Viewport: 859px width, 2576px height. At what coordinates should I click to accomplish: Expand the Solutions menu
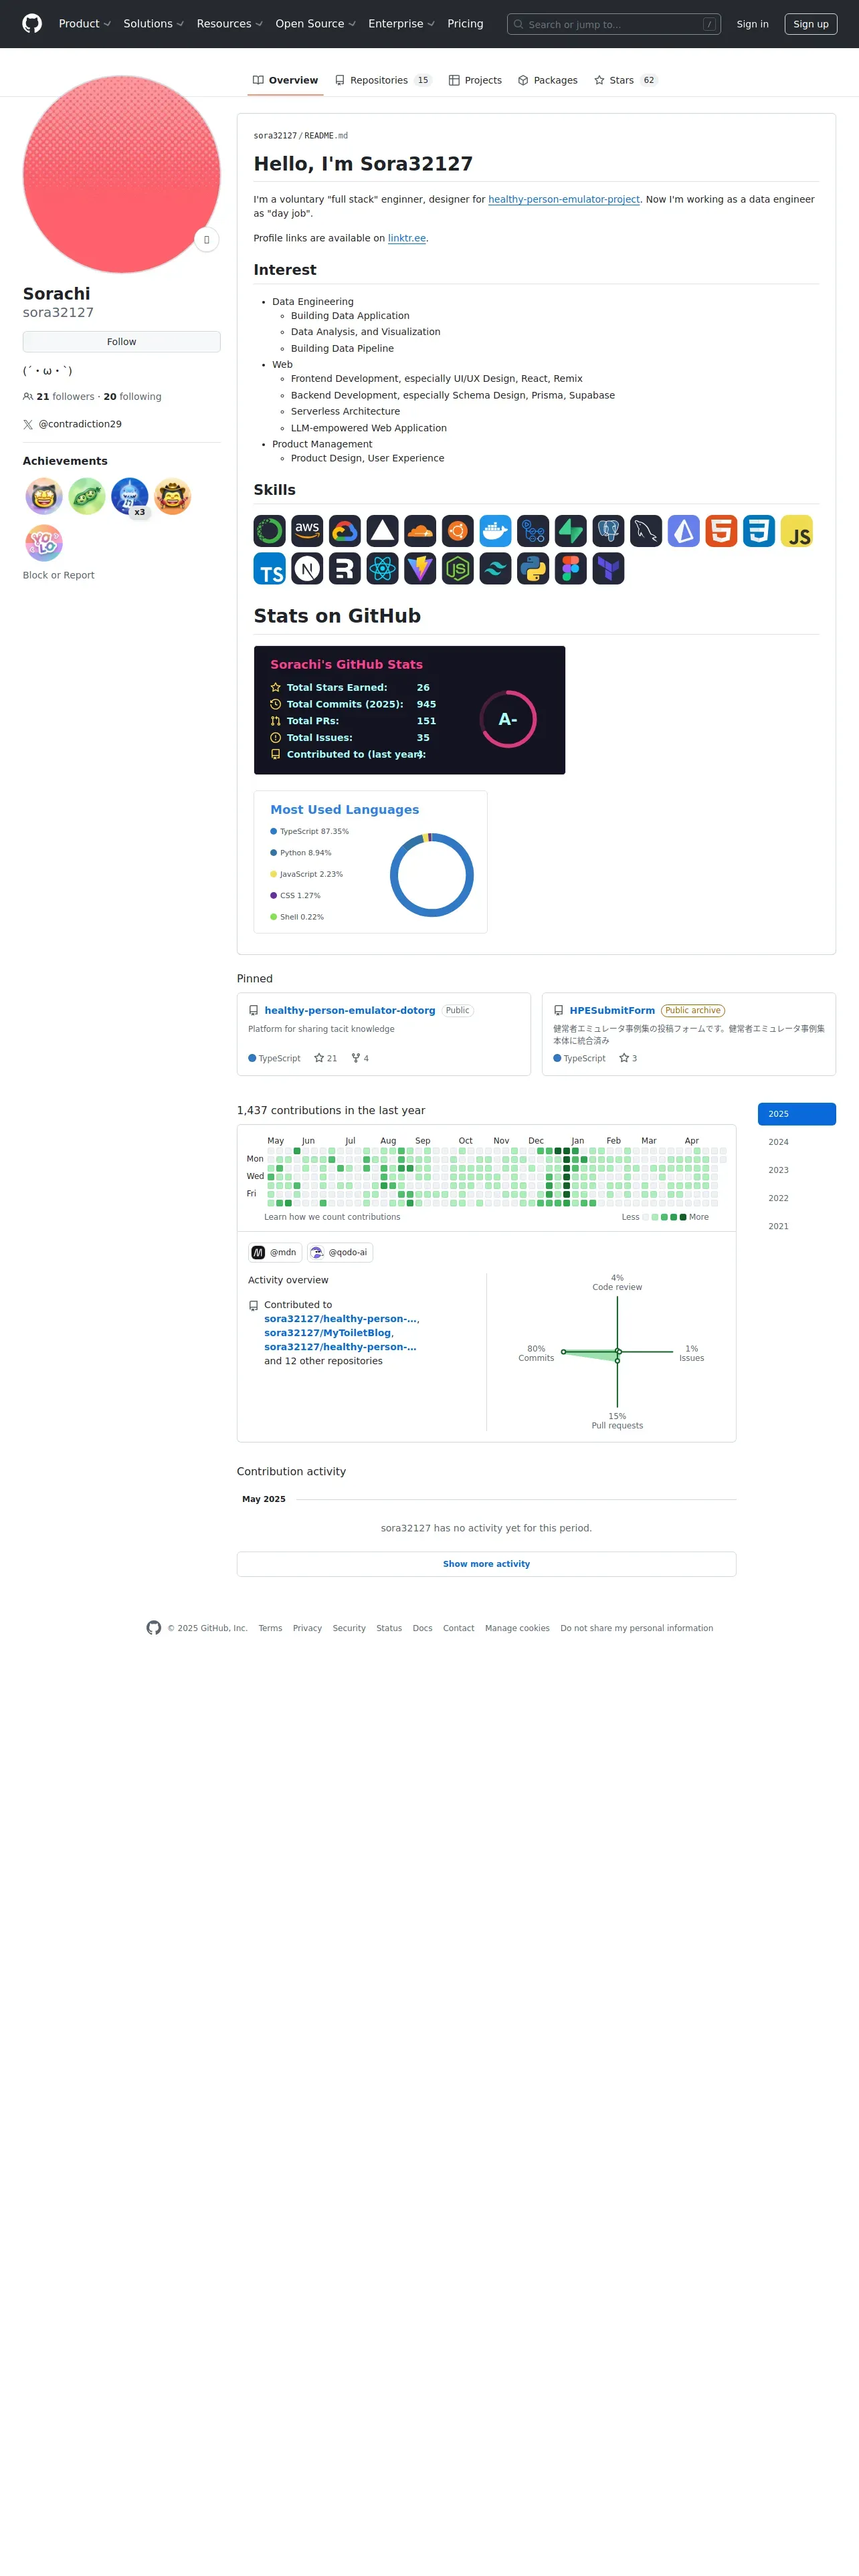click(x=154, y=24)
